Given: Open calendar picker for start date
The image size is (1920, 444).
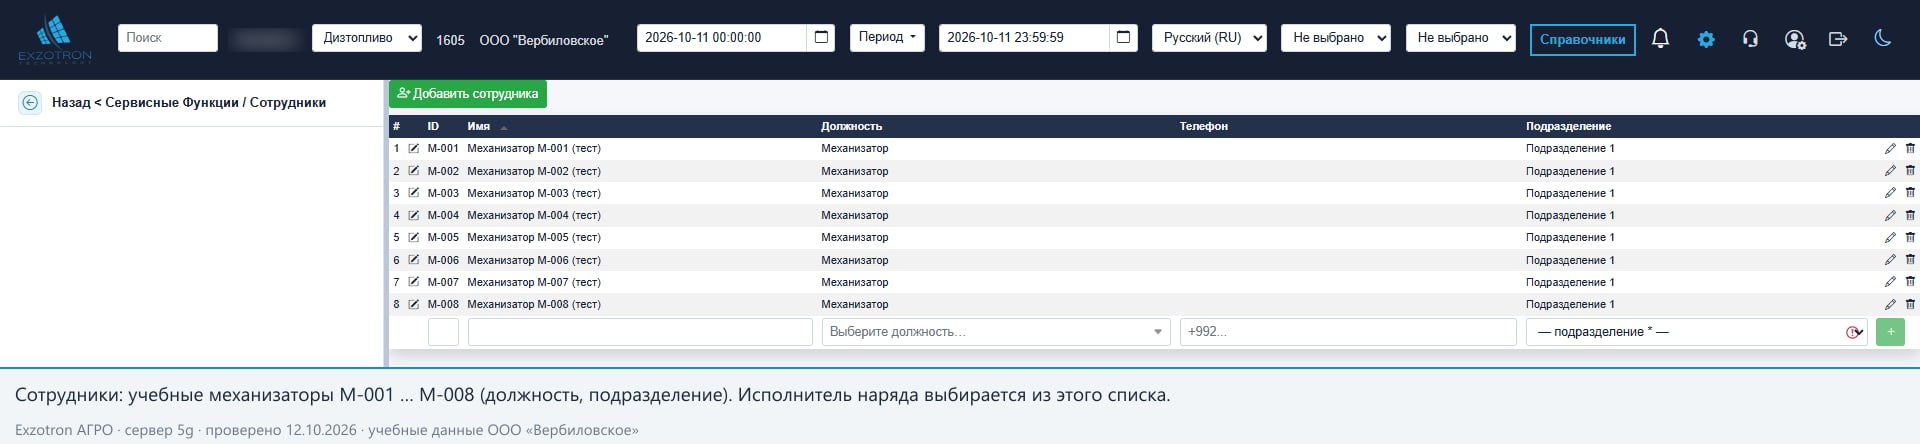Looking at the screenshot, I should click(821, 38).
